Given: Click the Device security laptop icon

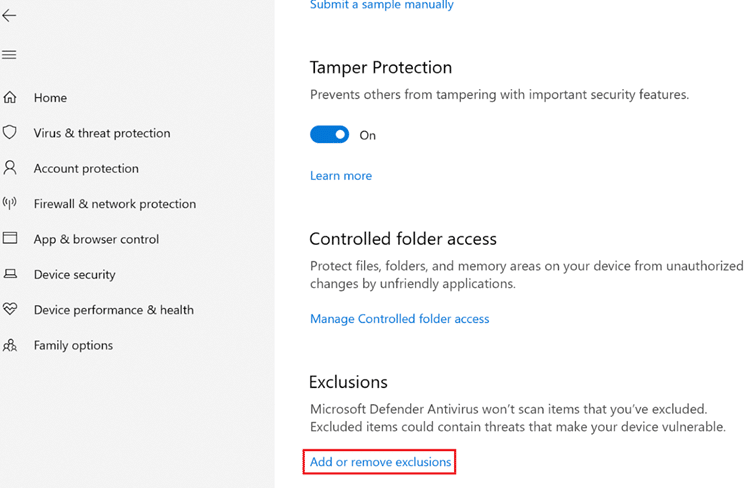Looking at the screenshot, I should [10, 274].
